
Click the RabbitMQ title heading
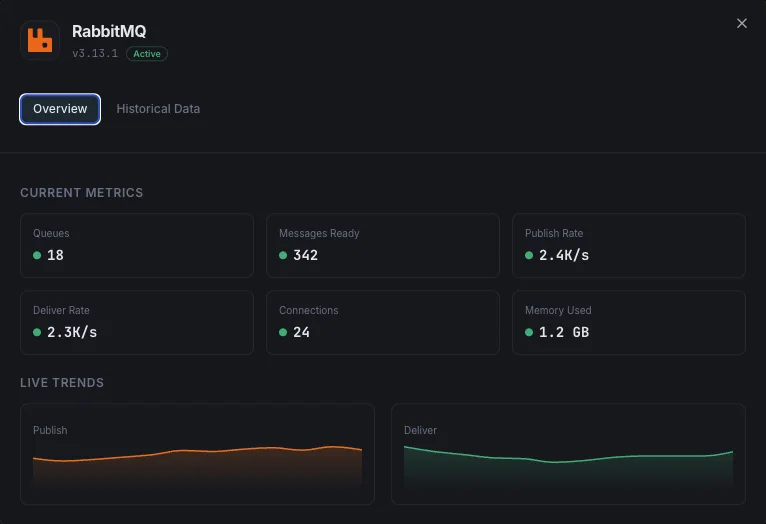pyautogui.click(x=109, y=31)
